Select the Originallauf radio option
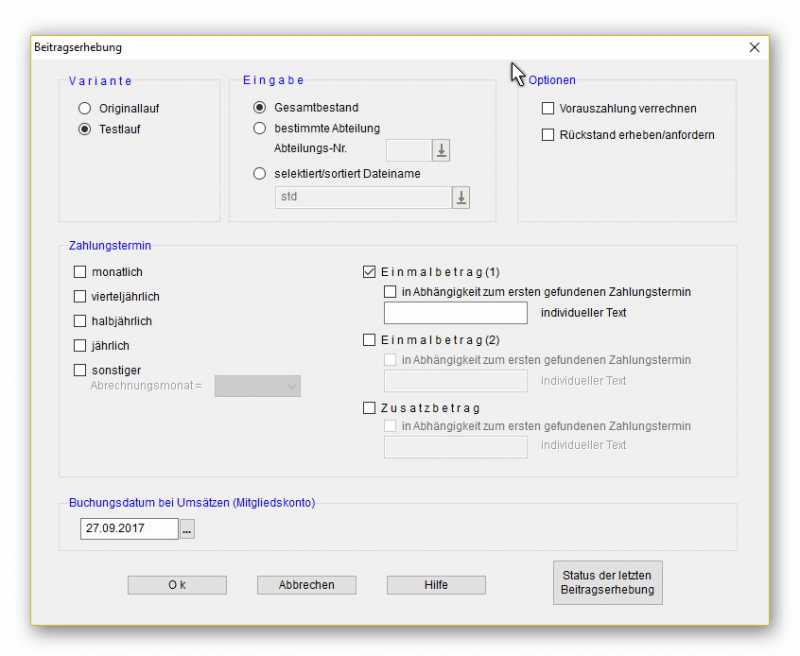This screenshot has width=800, height=656. pos(85,108)
